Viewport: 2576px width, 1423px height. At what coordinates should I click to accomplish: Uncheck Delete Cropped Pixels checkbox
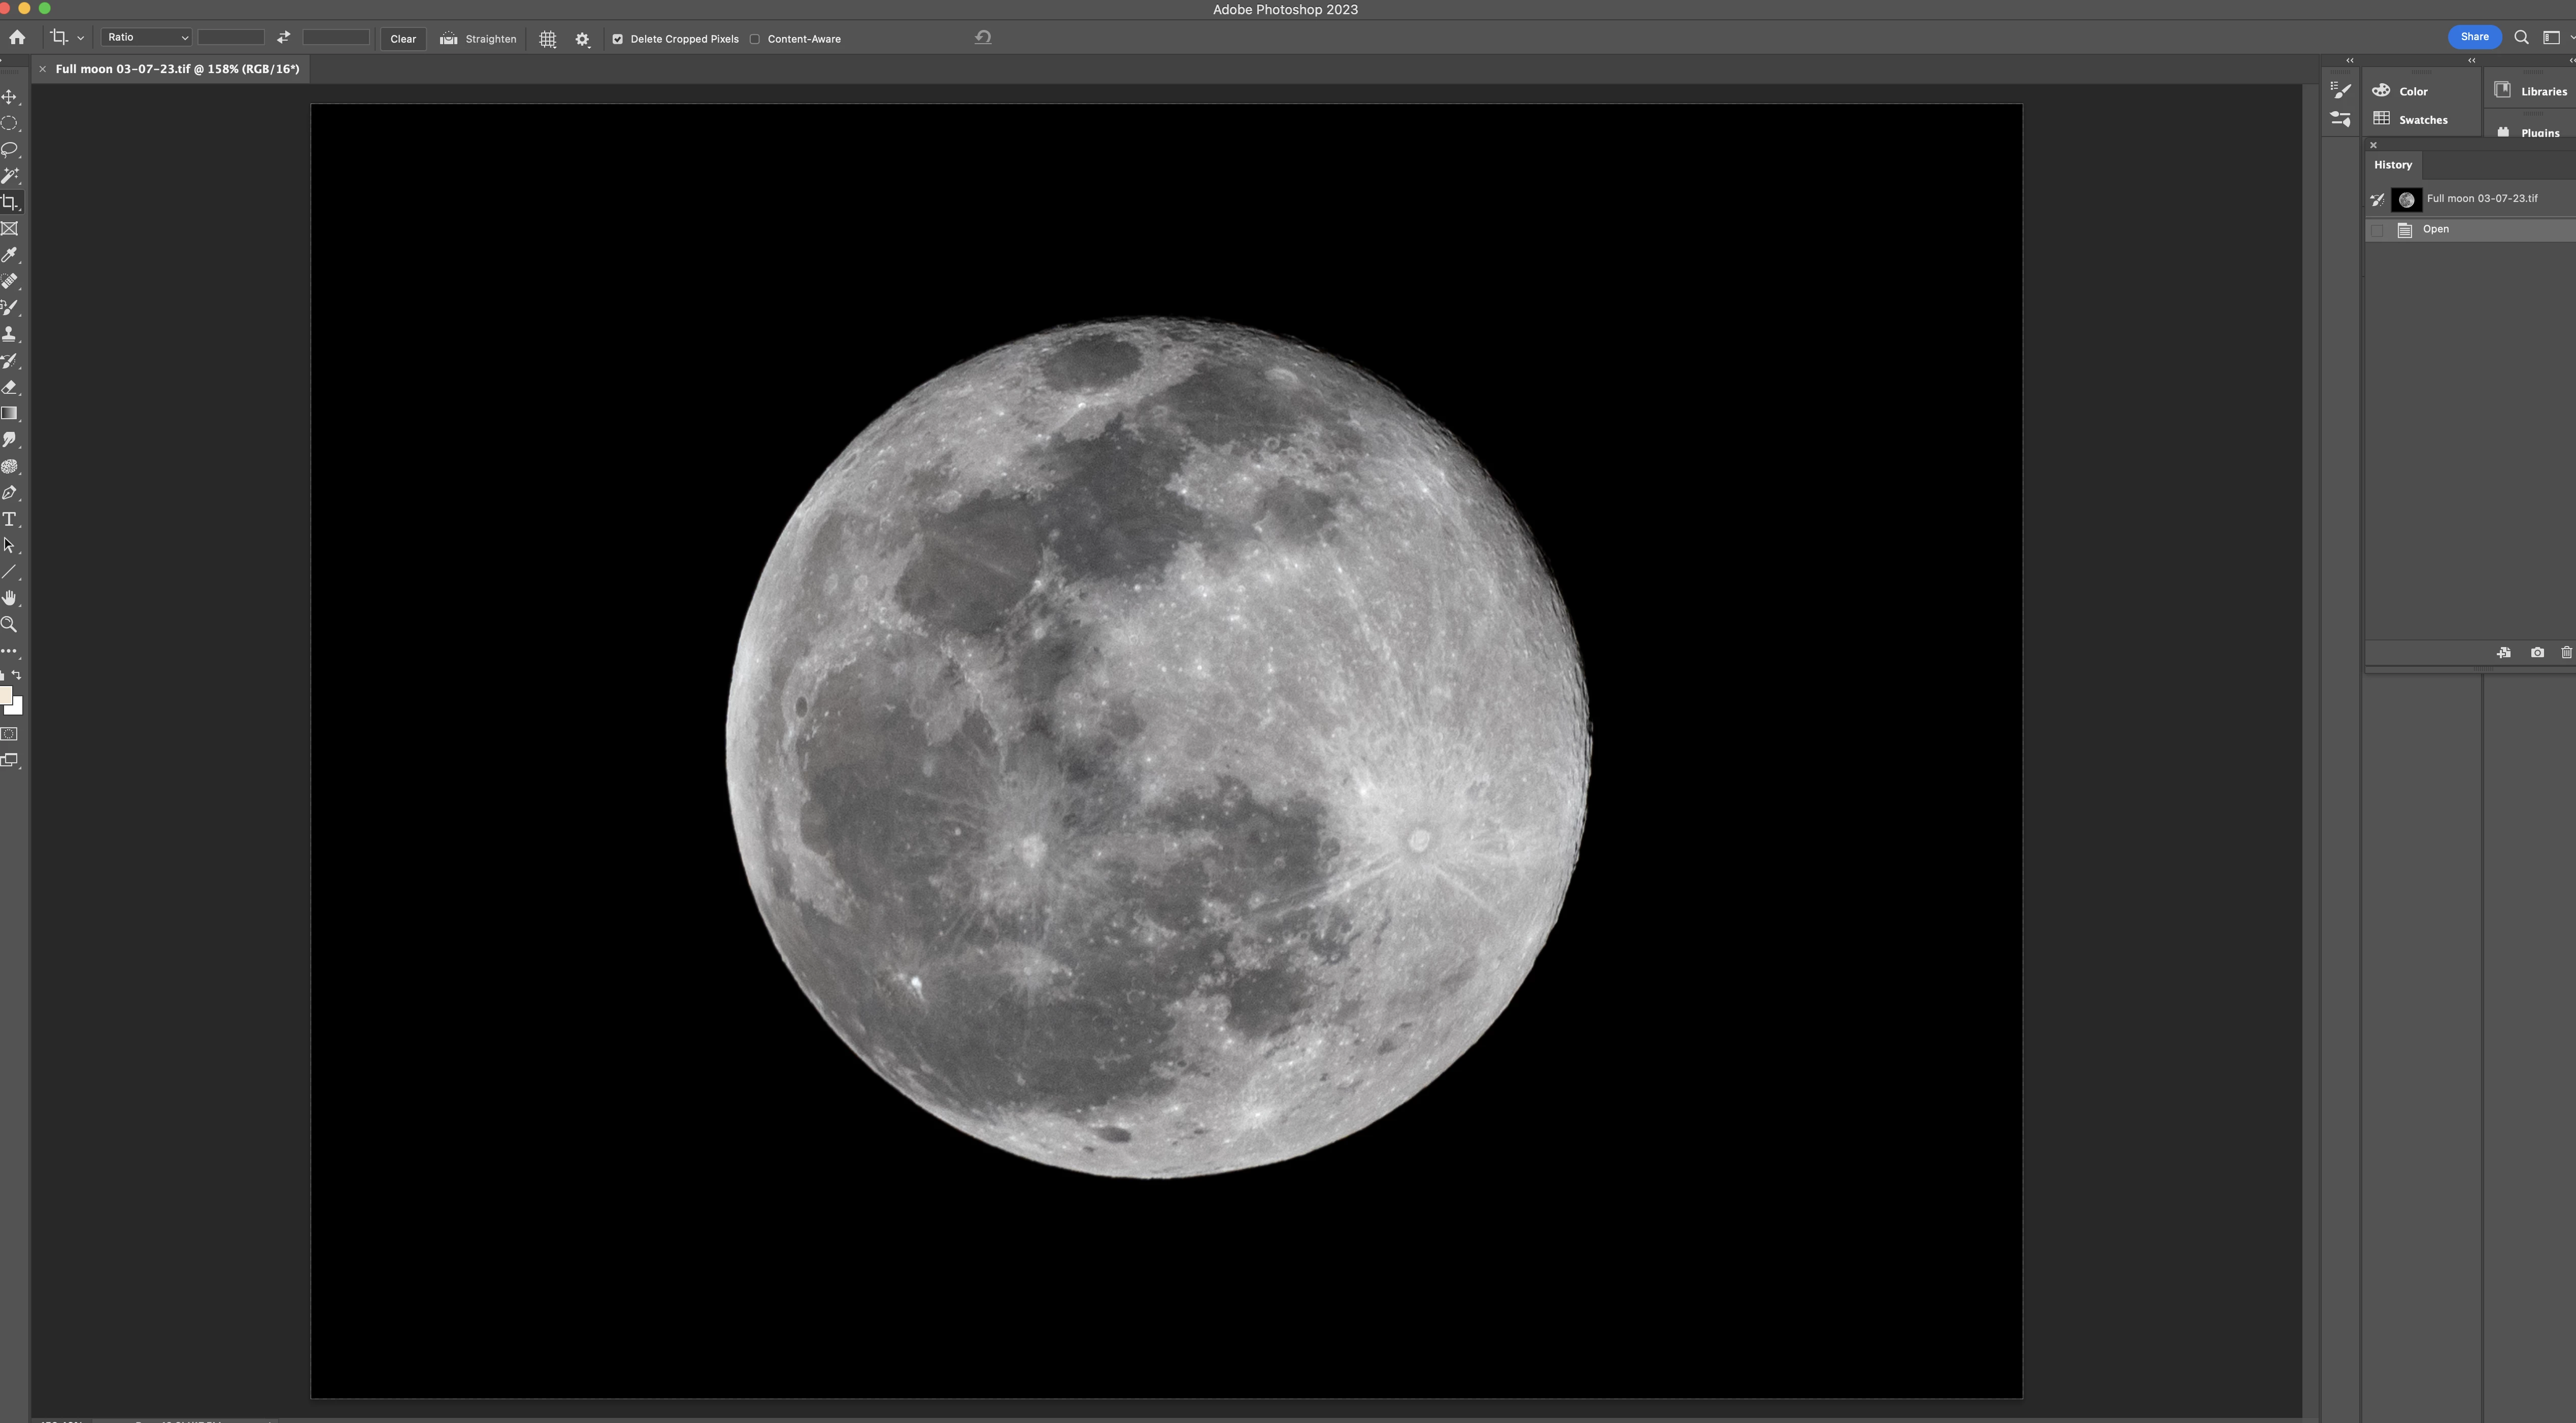[617, 39]
